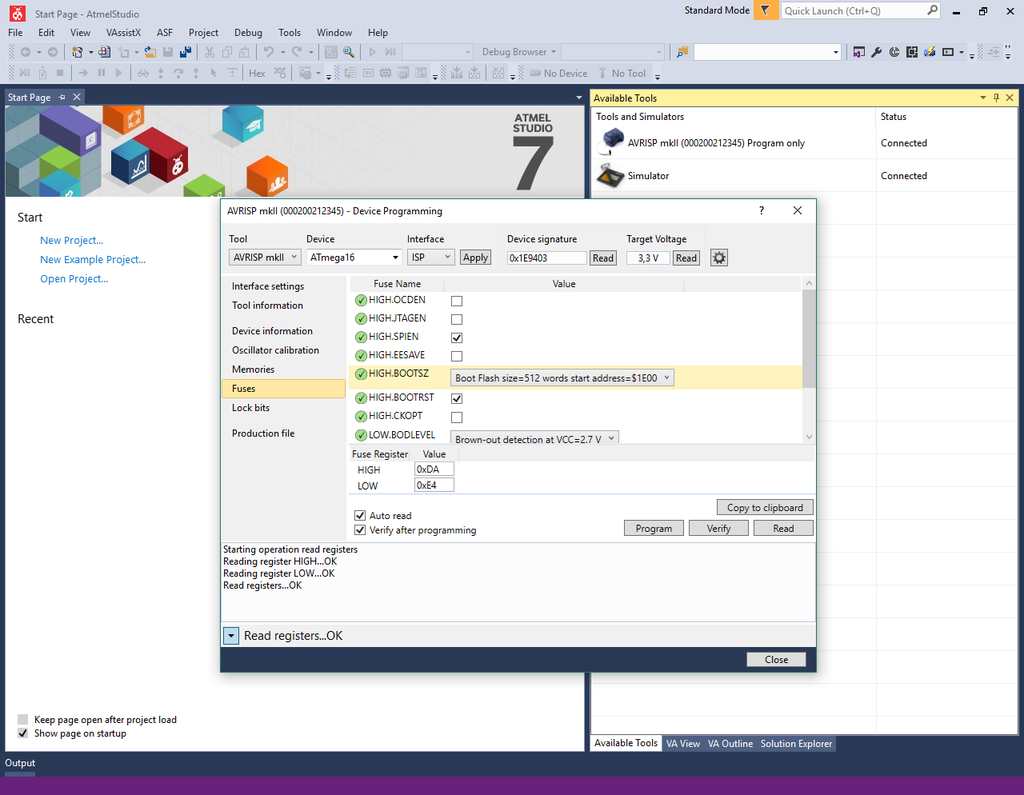Uncheck Verify after programming checkbox
The image size is (1024, 795).
coord(360,530)
